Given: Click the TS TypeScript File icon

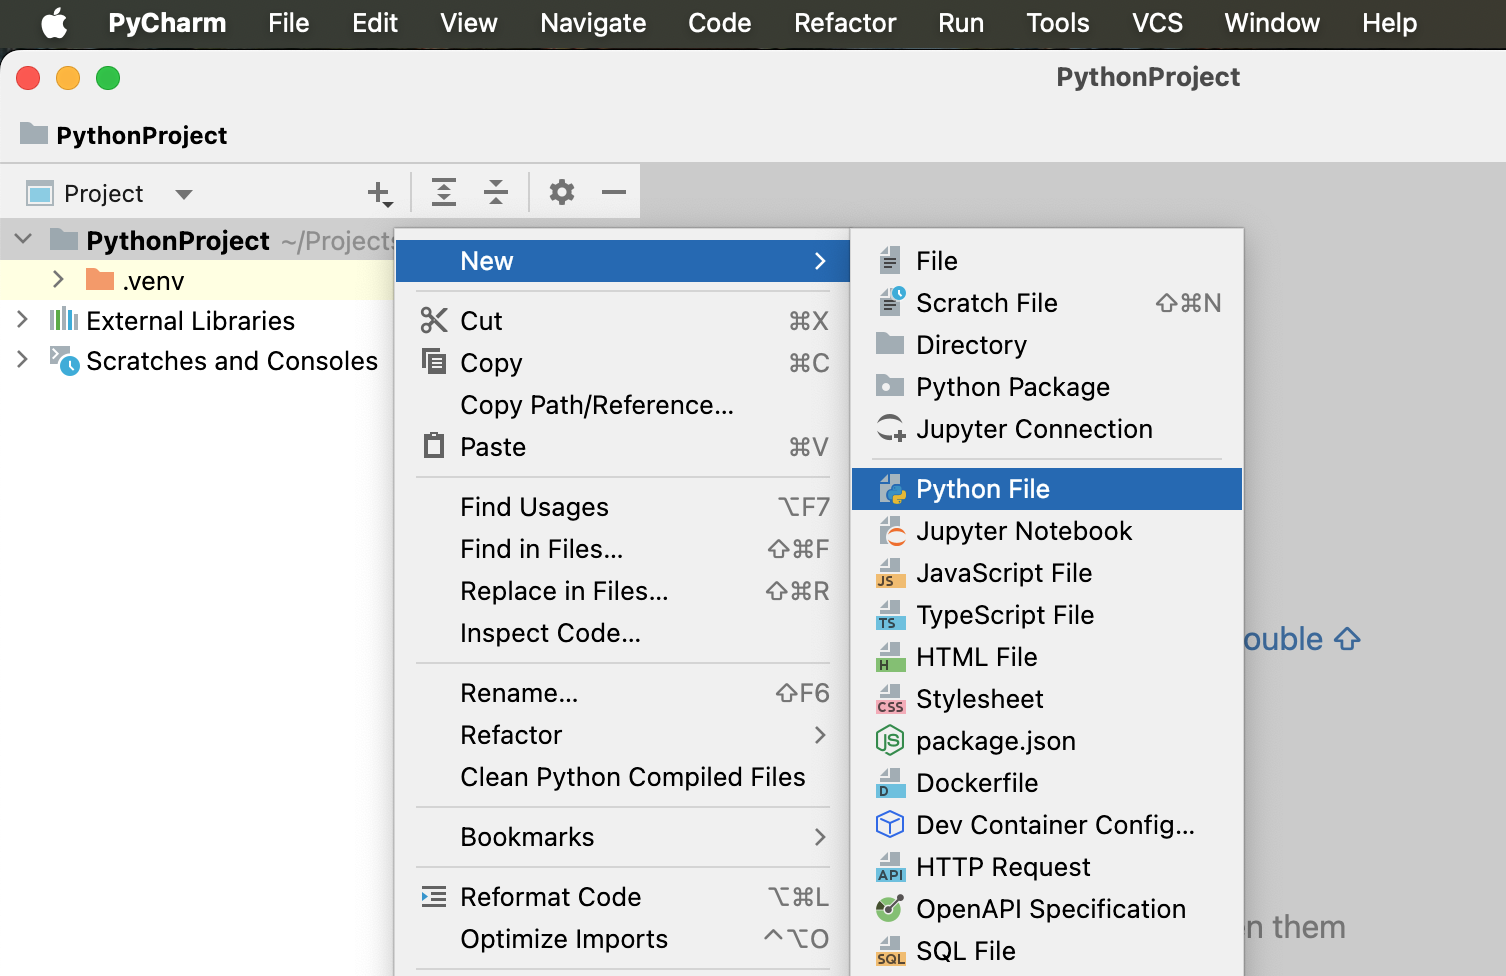Looking at the screenshot, I should pyautogui.click(x=888, y=615).
